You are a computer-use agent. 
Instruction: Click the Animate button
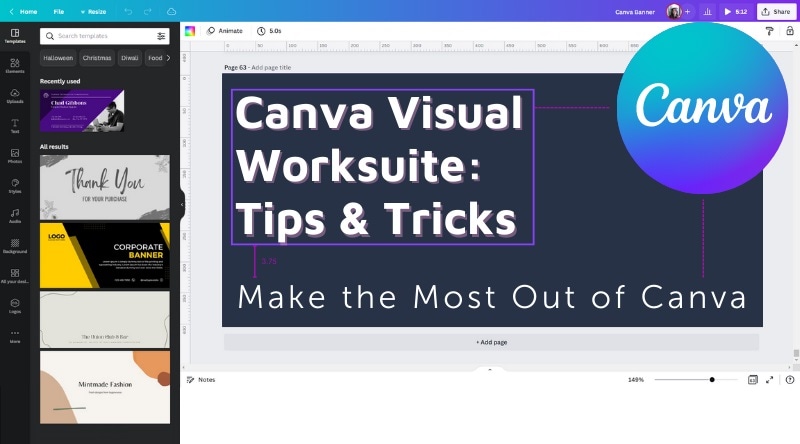(224, 31)
